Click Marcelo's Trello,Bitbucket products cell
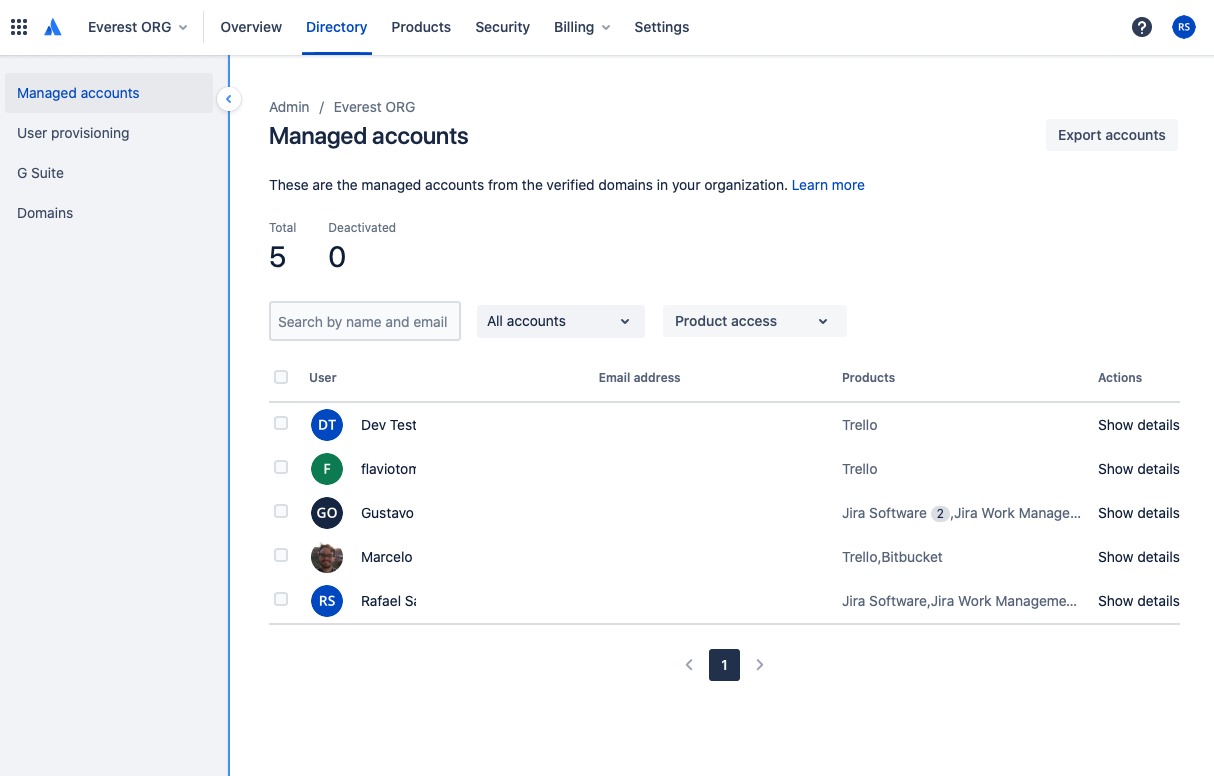The width and height of the screenshot is (1214, 776). [x=892, y=557]
